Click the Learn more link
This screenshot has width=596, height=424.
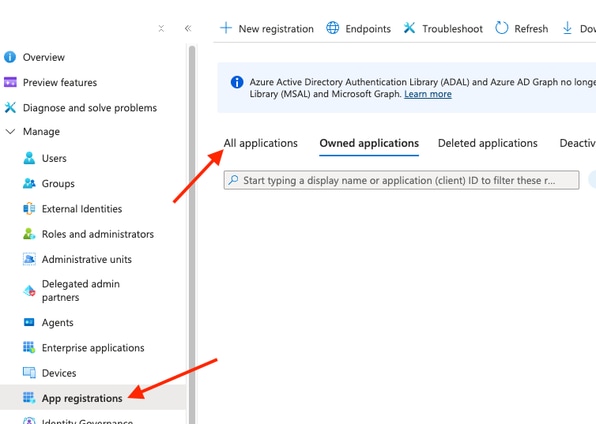coord(428,94)
